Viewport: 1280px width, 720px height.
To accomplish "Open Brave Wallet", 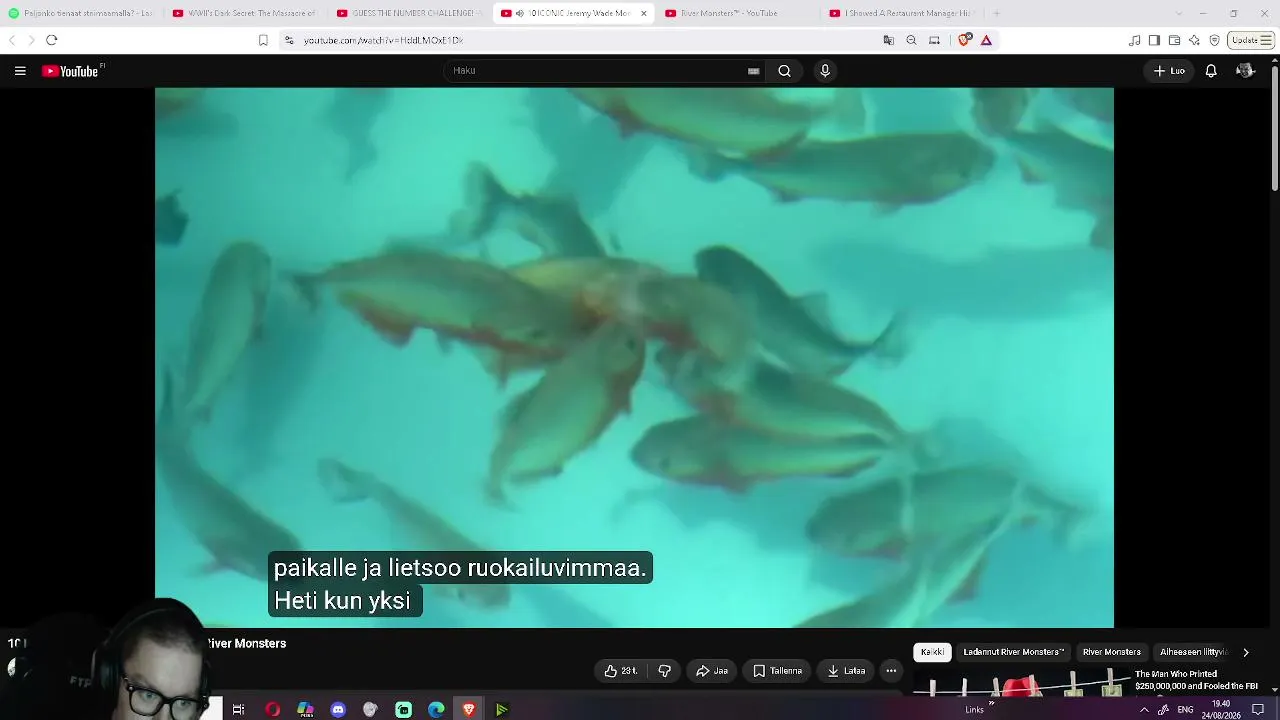I will coord(1174,40).
